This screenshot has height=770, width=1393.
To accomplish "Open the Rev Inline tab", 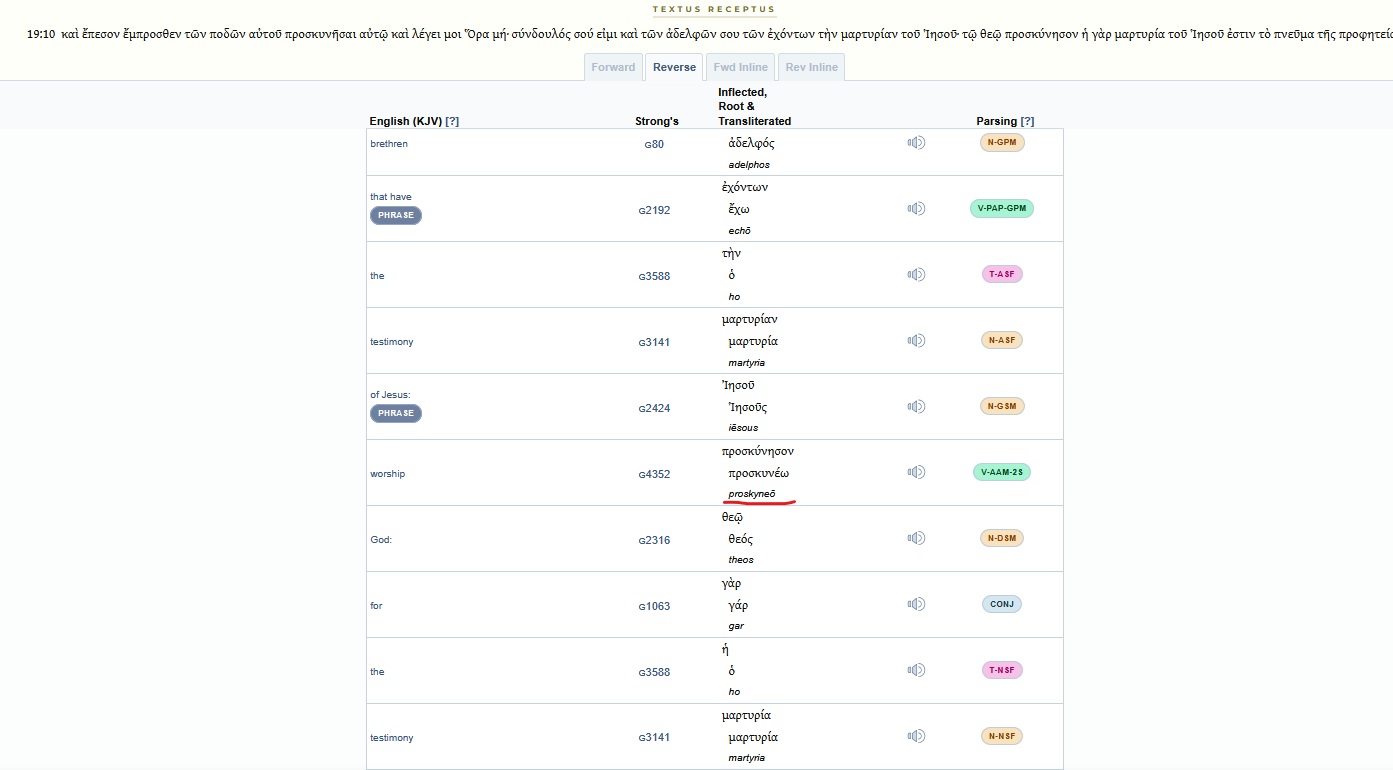I will (811, 67).
